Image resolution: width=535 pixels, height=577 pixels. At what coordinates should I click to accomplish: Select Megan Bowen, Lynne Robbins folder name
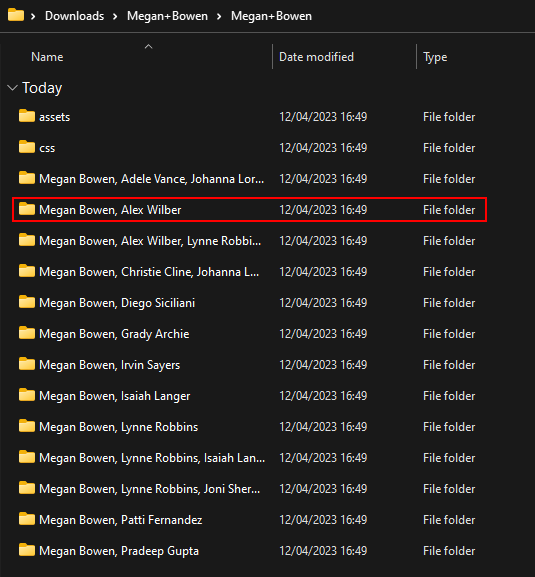click(x=118, y=427)
